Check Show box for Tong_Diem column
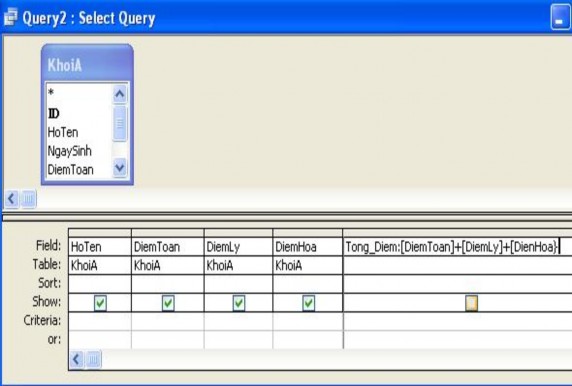The image size is (572, 386). pyautogui.click(x=471, y=303)
